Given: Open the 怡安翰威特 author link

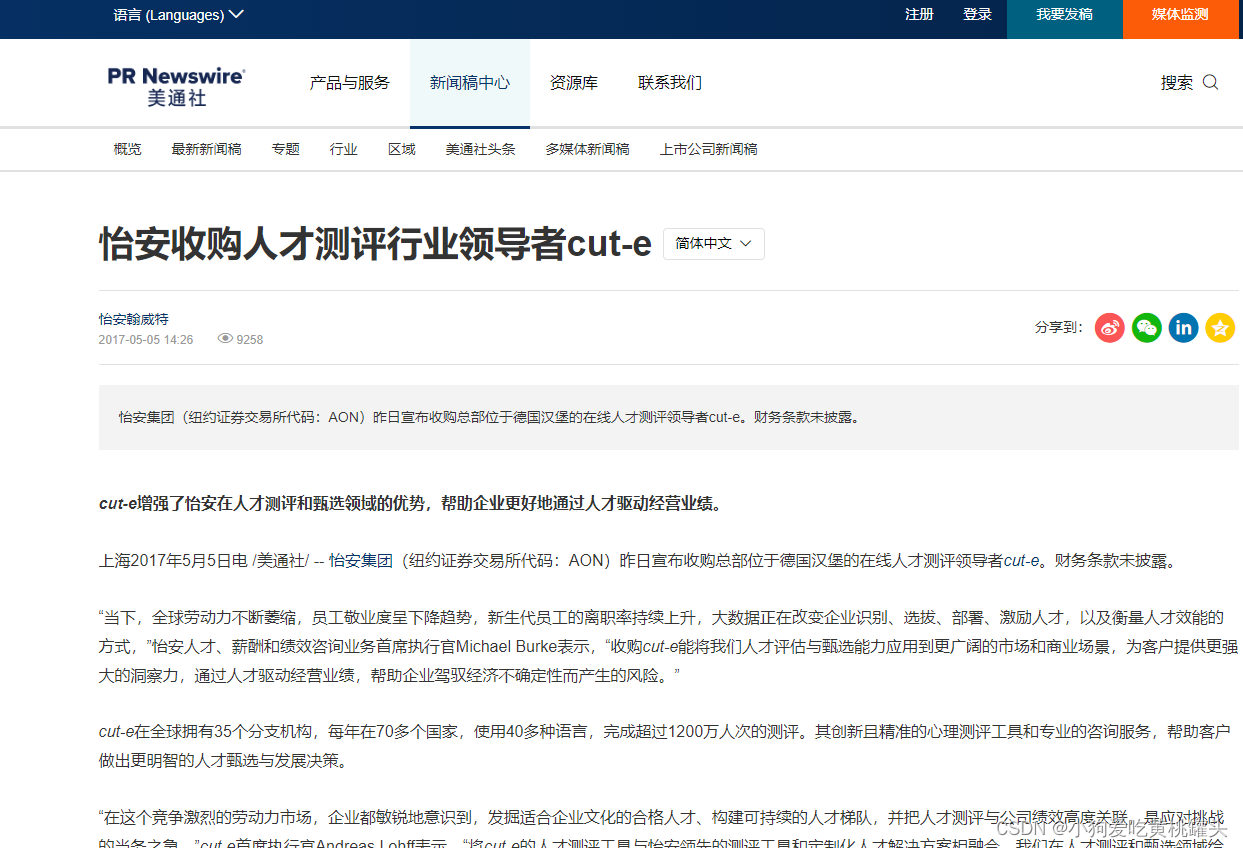Looking at the screenshot, I should 134,319.
